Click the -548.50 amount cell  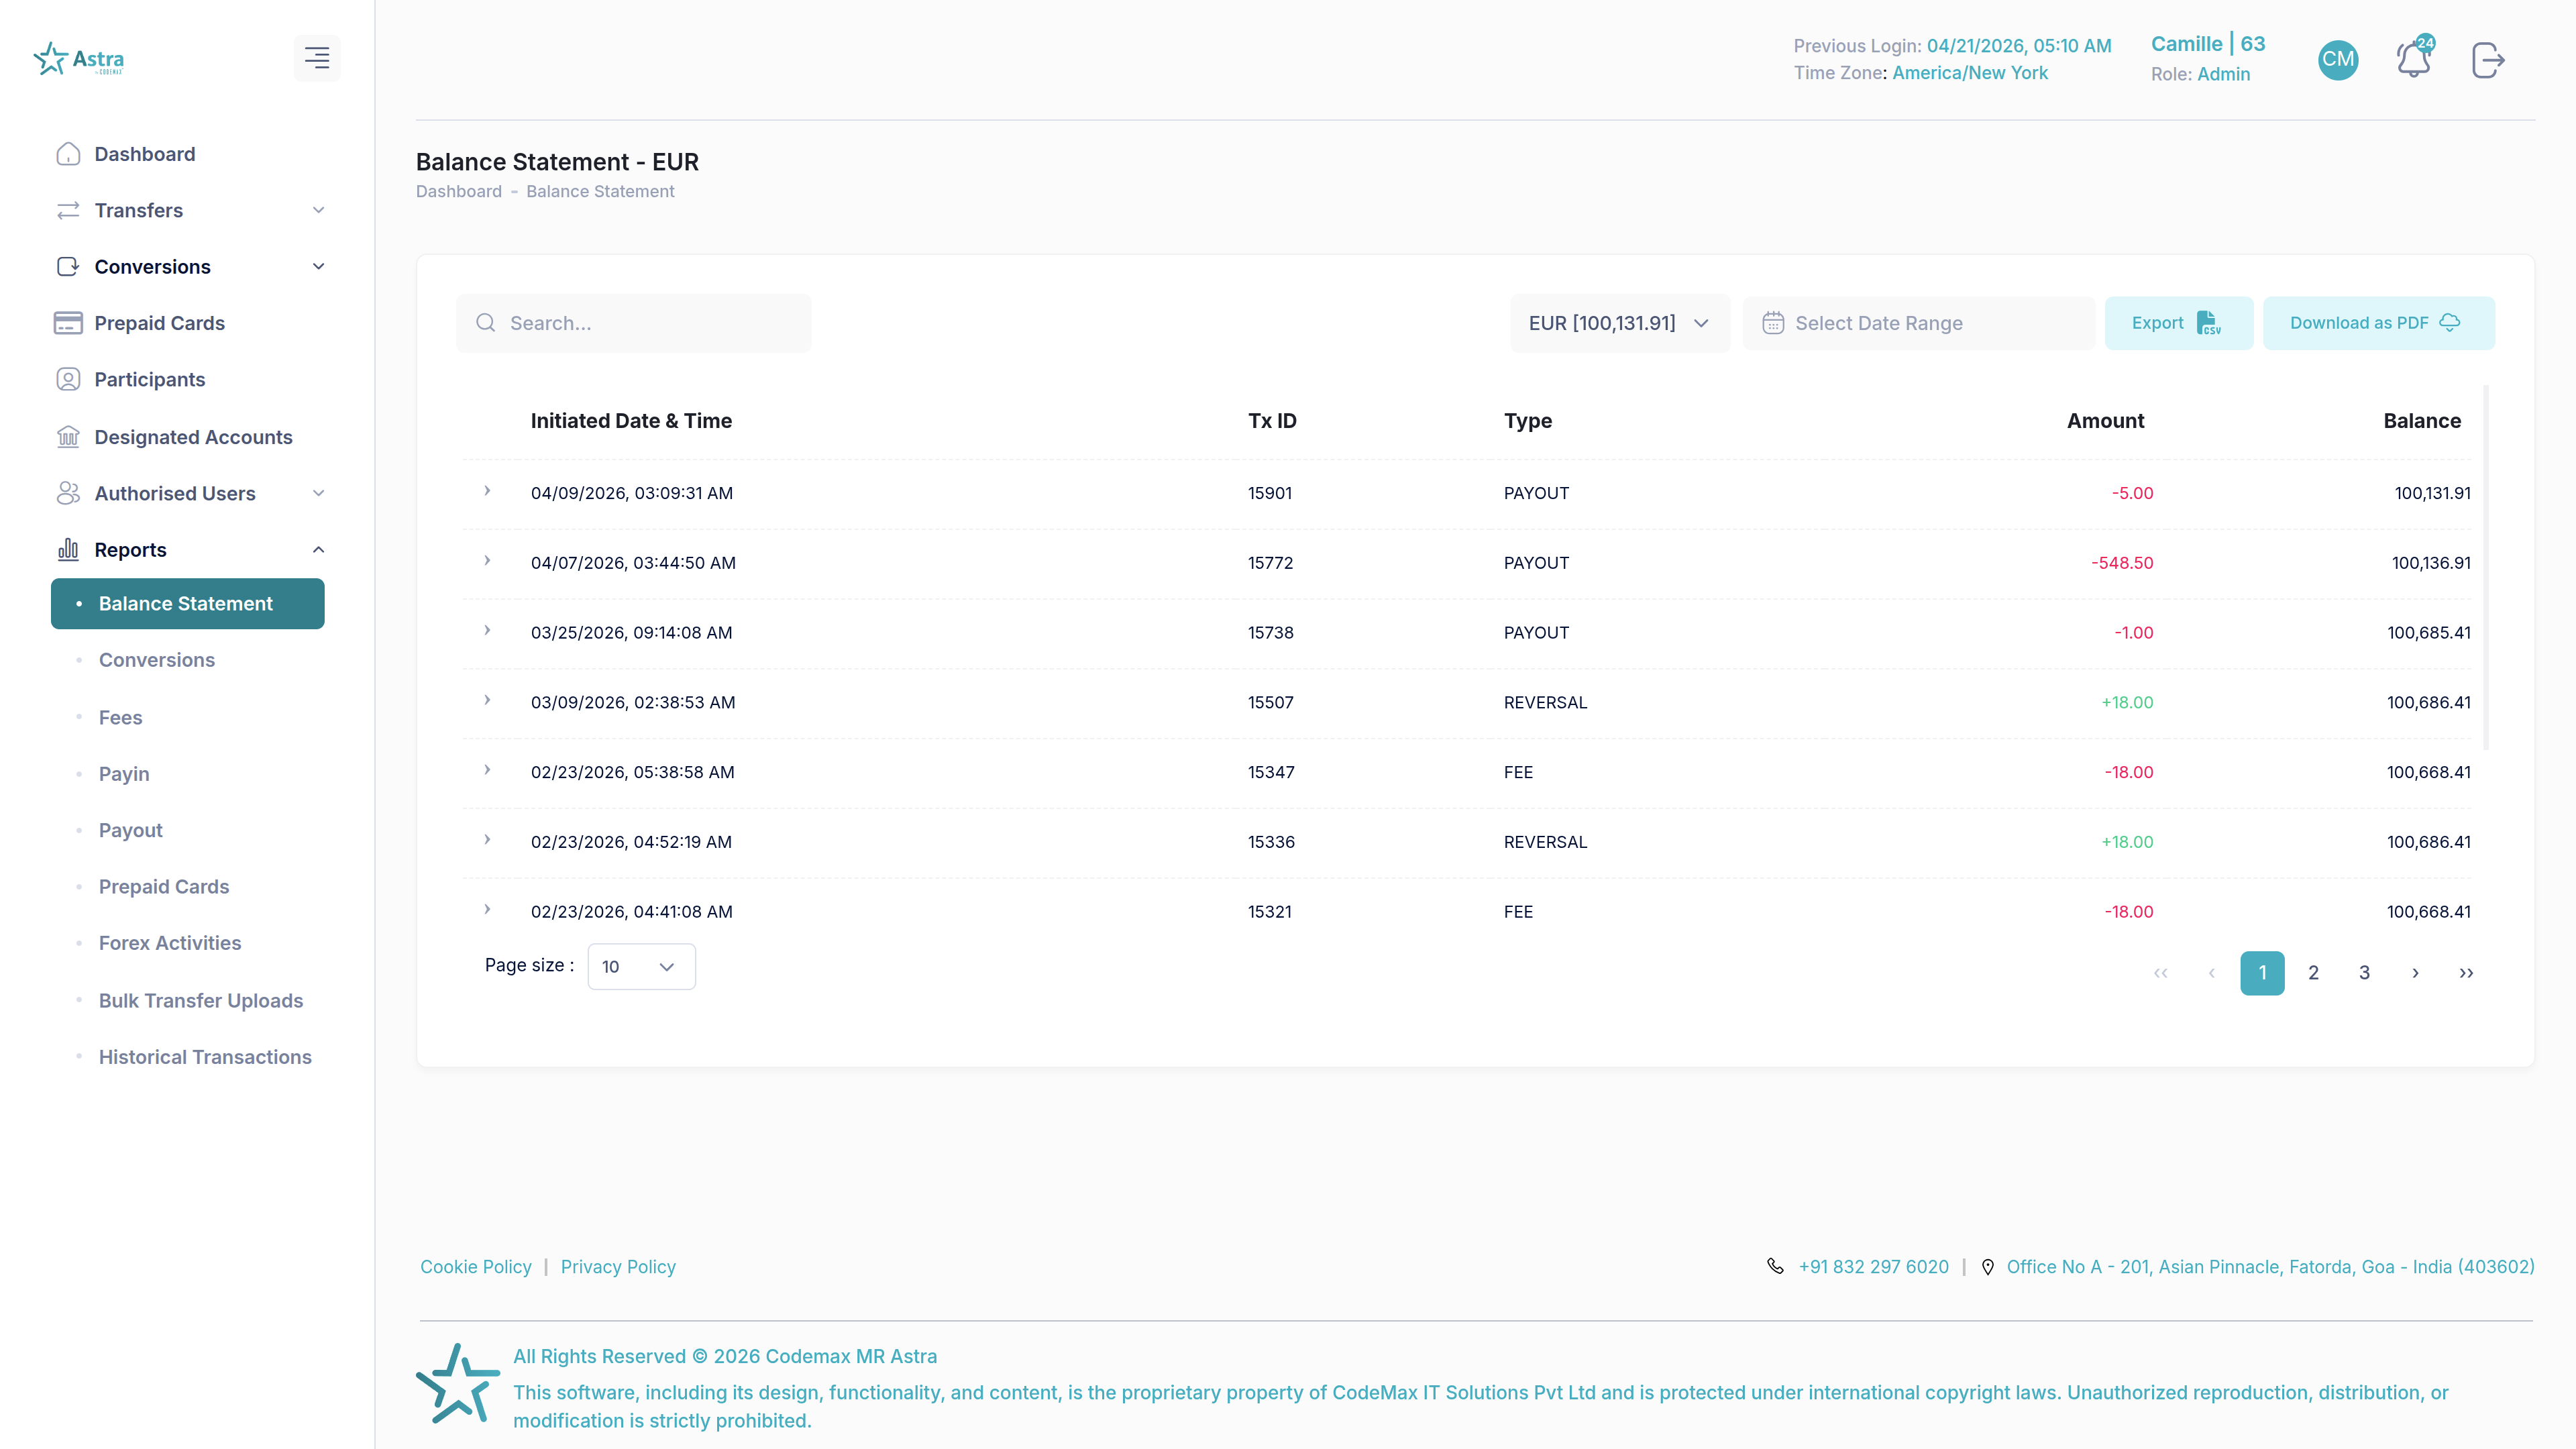(x=2122, y=563)
